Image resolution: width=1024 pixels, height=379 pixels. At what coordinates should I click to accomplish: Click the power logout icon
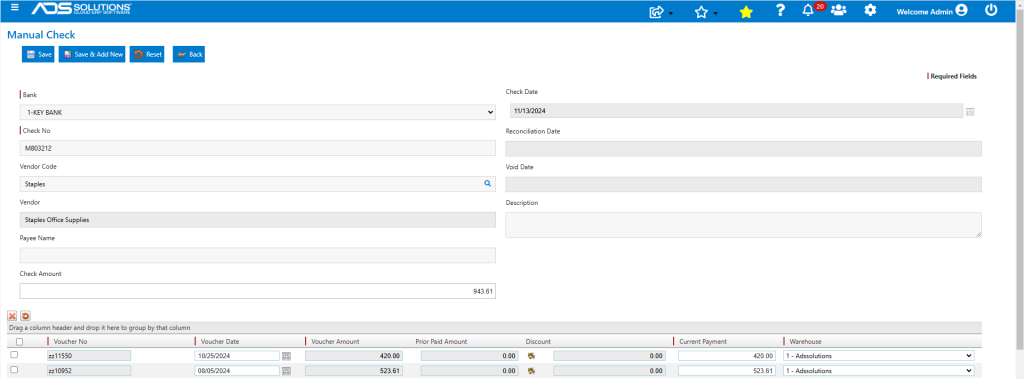(x=991, y=10)
